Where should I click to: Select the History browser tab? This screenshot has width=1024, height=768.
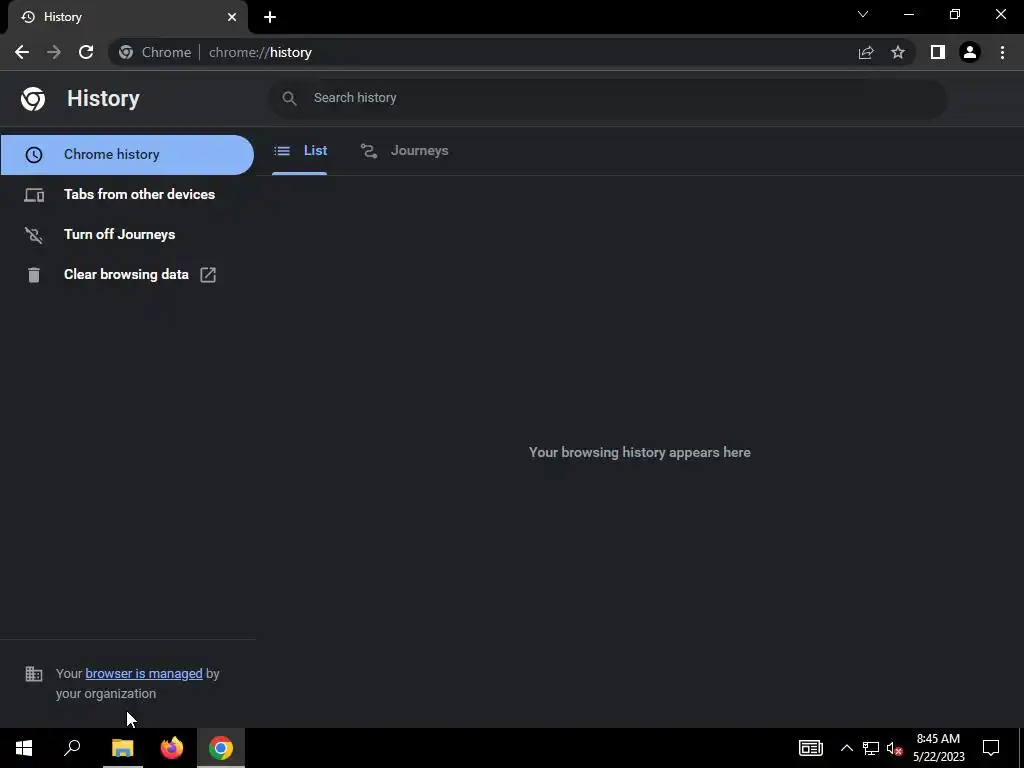pos(128,17)
